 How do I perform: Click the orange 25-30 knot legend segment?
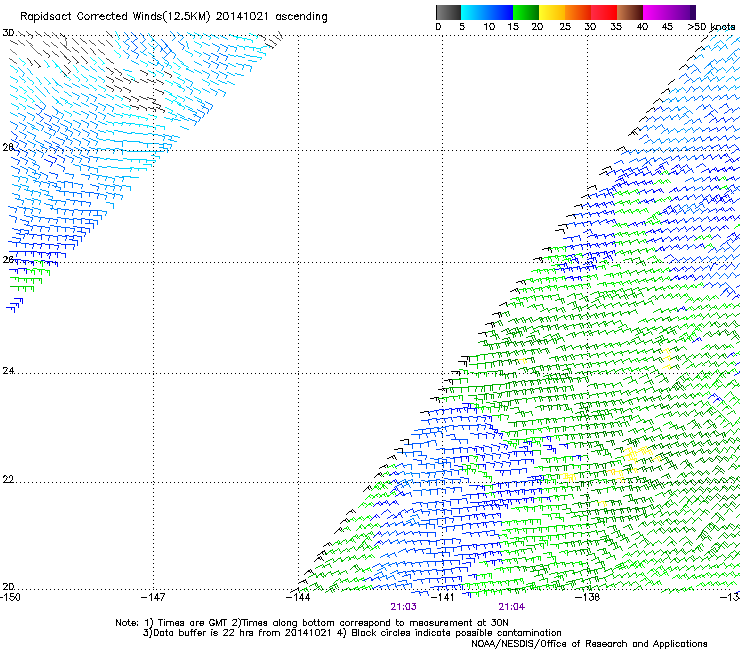point(578,12)
